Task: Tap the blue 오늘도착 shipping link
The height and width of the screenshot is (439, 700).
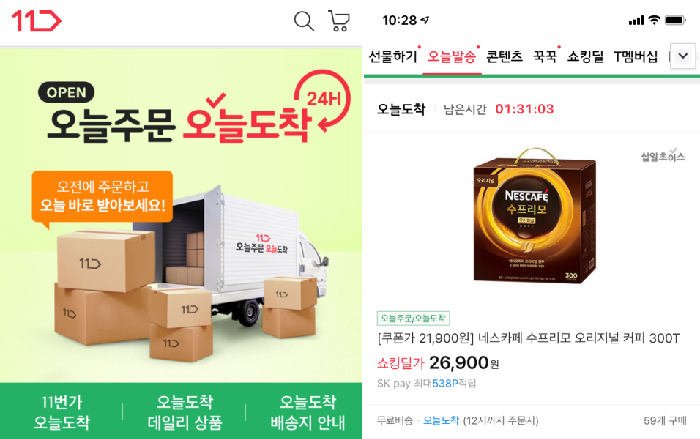Action: tap(441, 420)
